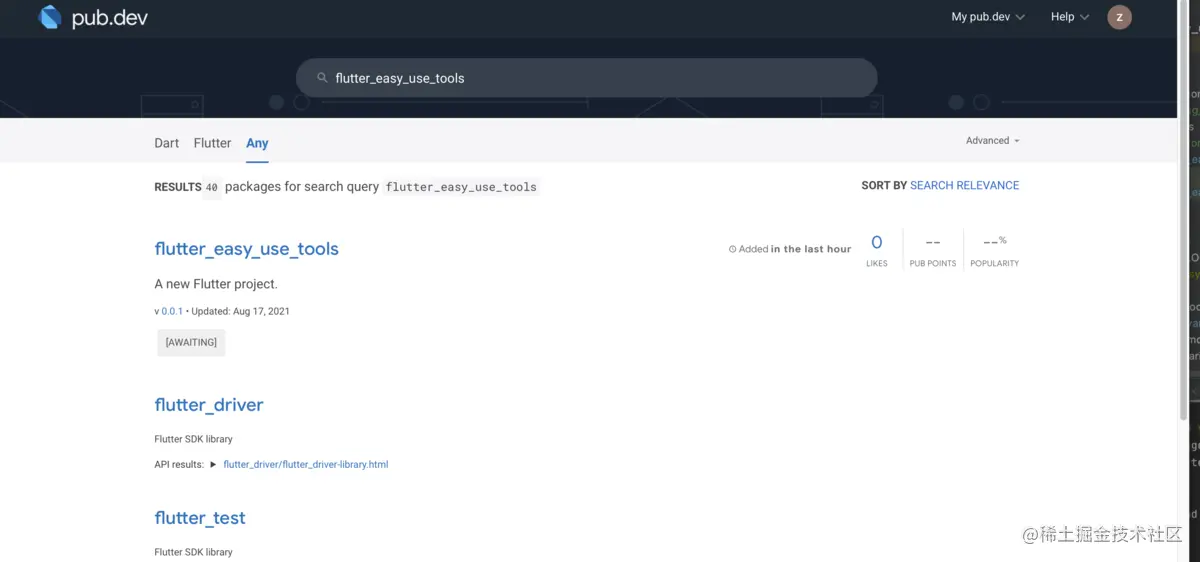The image size is (1200, 562).
Task: Click the clock icon beside Added
Action: tap(732, 249)
